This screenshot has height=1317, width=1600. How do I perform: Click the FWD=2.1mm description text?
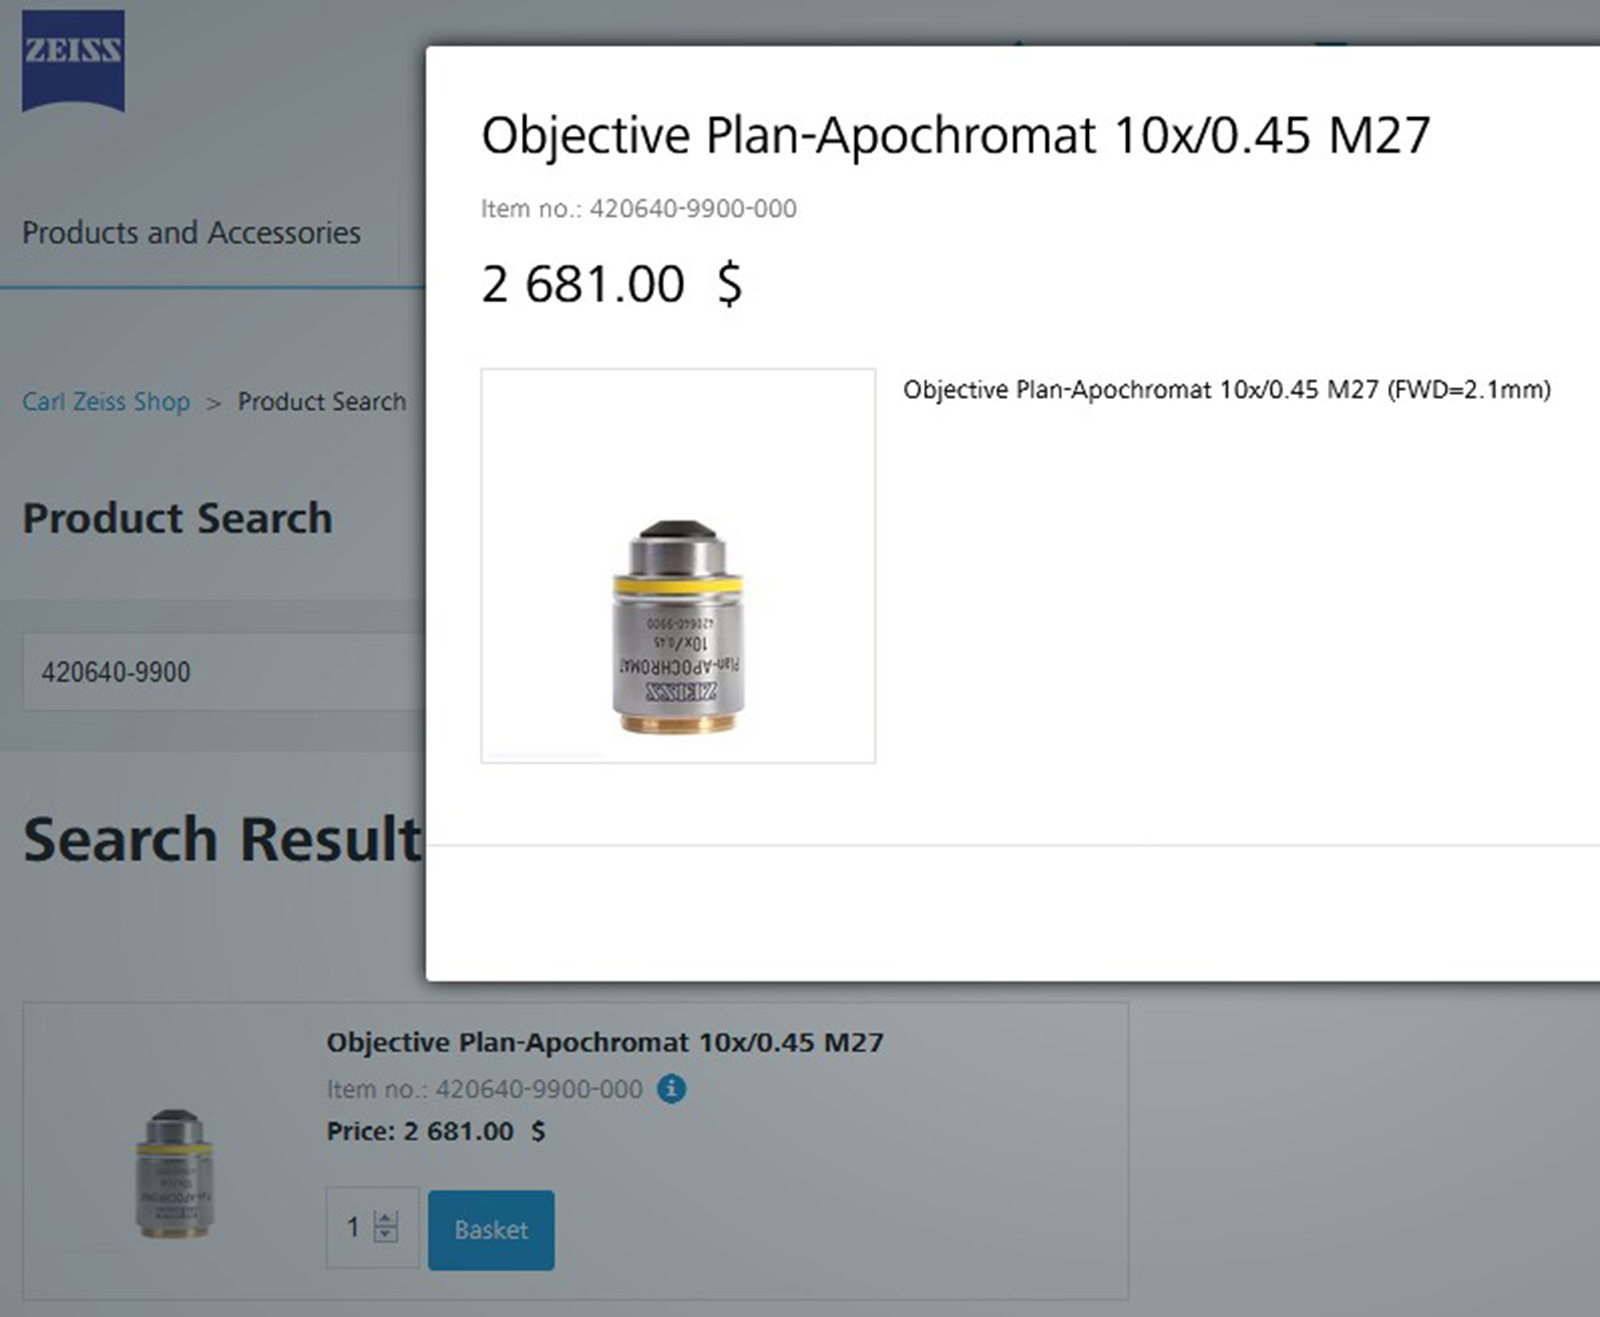pos(1226,390)
